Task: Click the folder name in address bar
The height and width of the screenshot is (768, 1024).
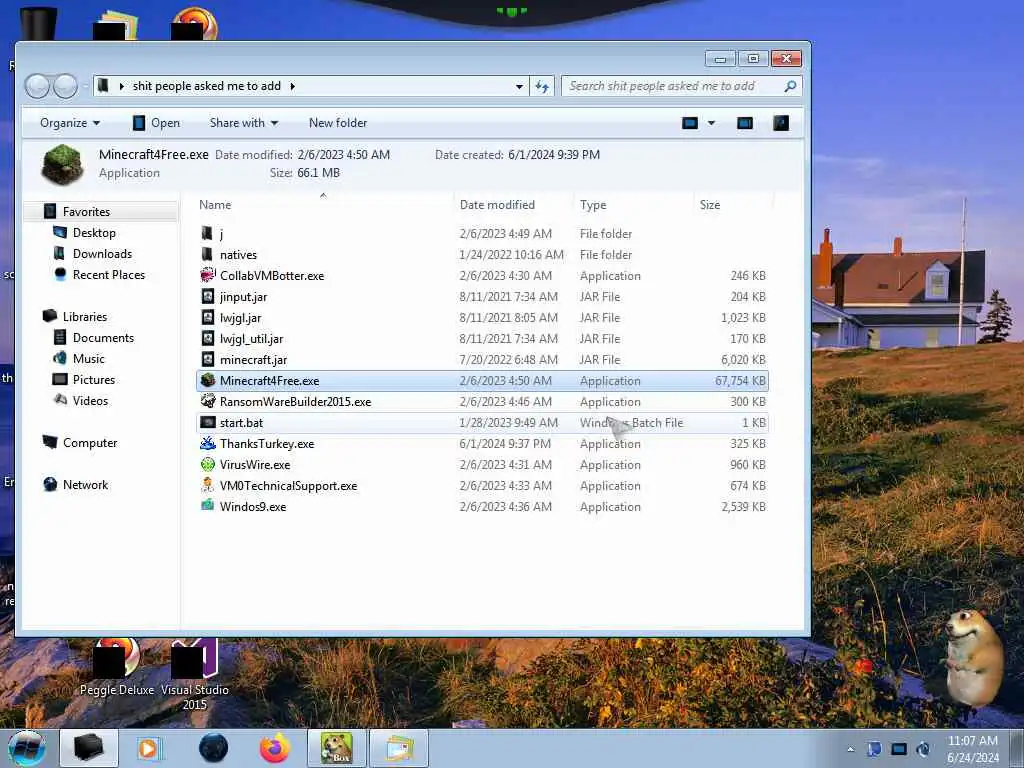Action: tap(206, 86)
